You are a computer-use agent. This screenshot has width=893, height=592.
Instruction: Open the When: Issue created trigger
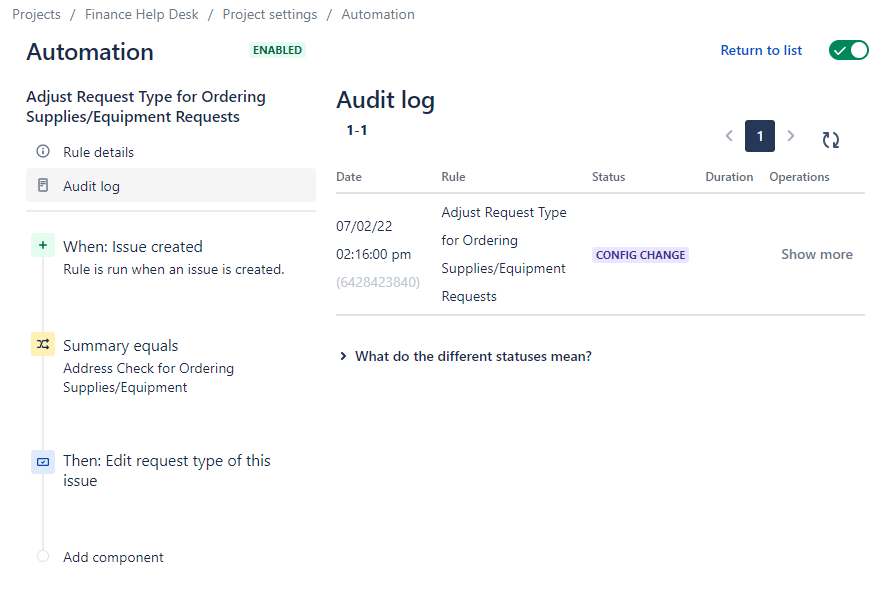[133, 247]
